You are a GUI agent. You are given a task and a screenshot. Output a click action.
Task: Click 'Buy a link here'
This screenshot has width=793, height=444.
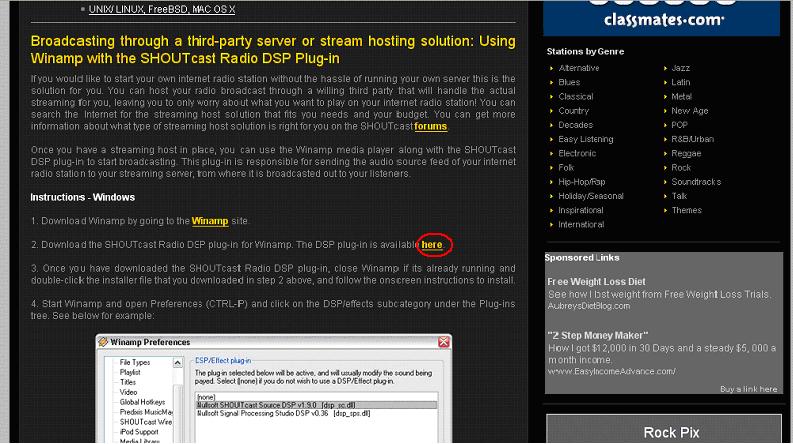(x=748, y=389)
